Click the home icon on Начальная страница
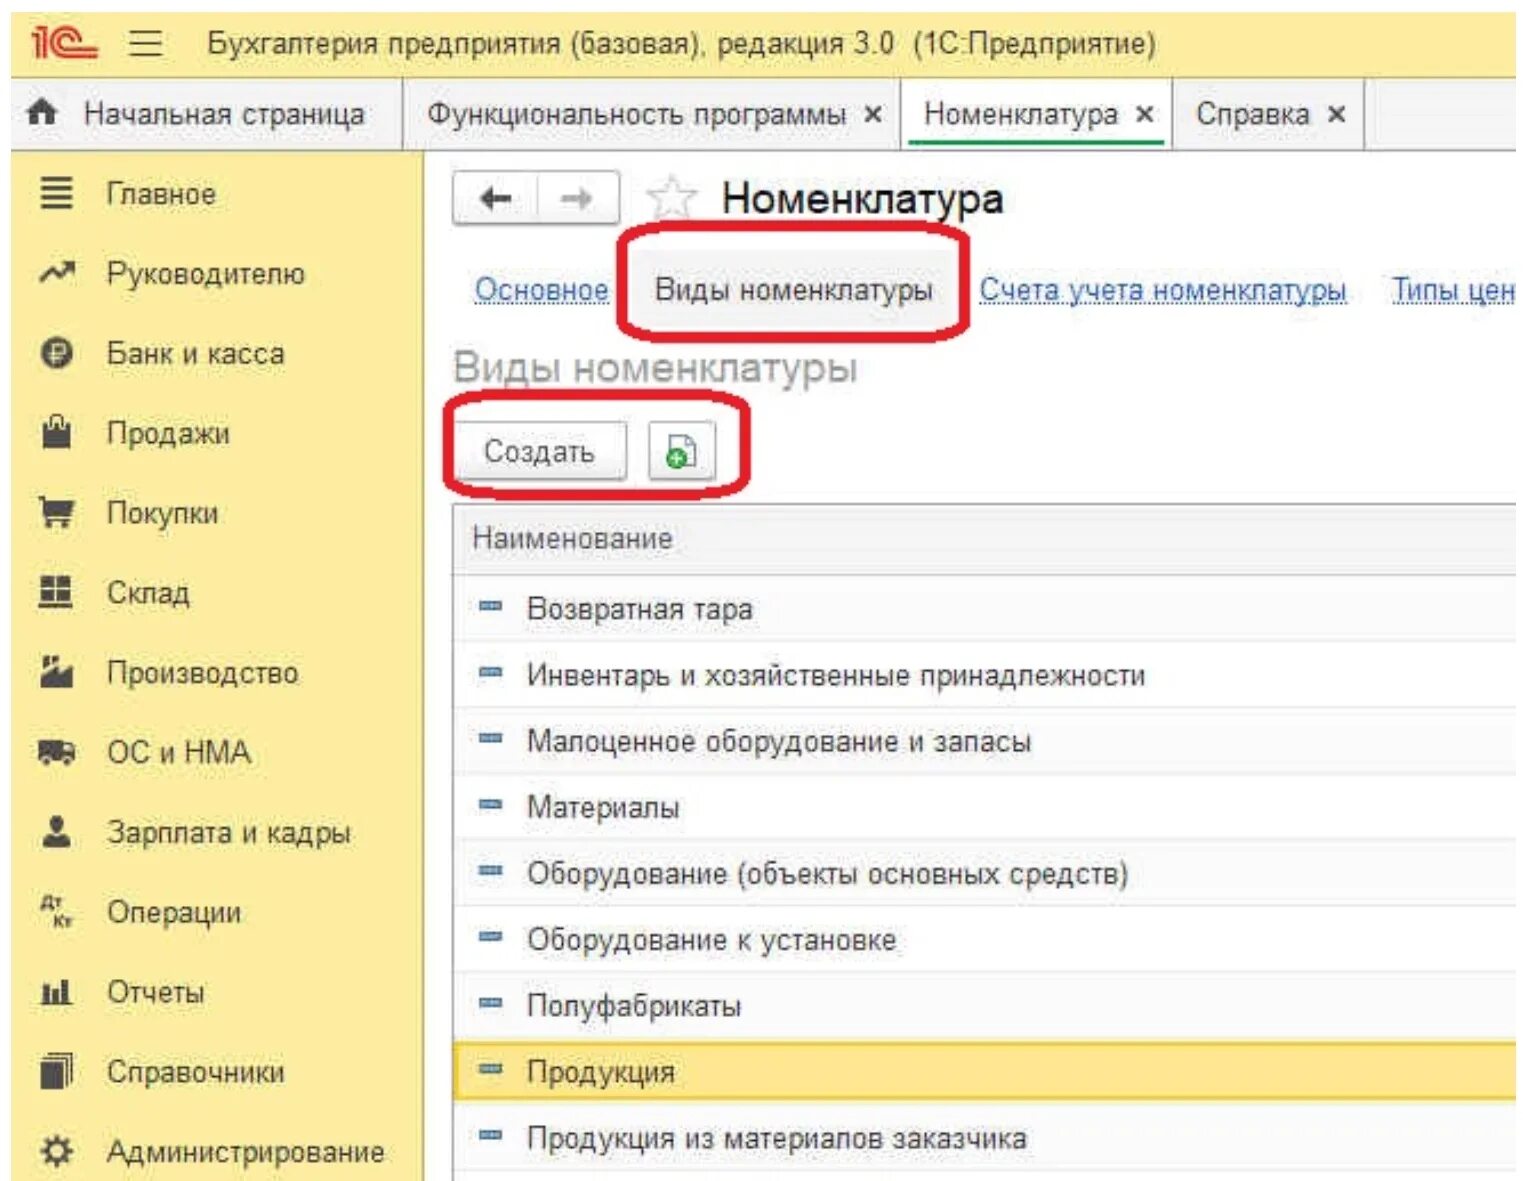Screen dimensions: 1529x1181 [x=42, y=112]
